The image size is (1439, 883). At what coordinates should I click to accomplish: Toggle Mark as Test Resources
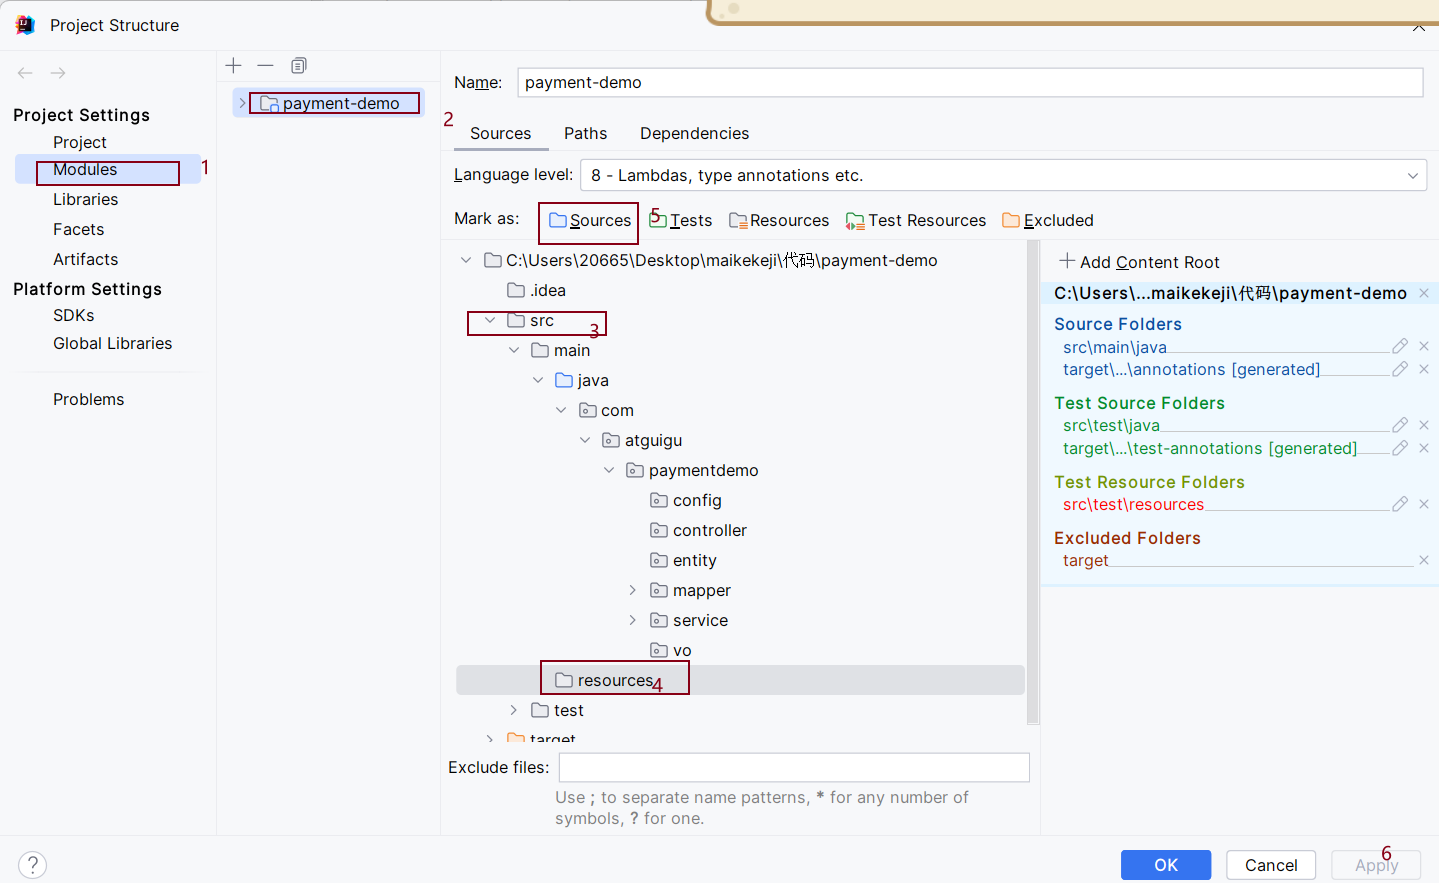pyautogui.click(x=915, y=220)
